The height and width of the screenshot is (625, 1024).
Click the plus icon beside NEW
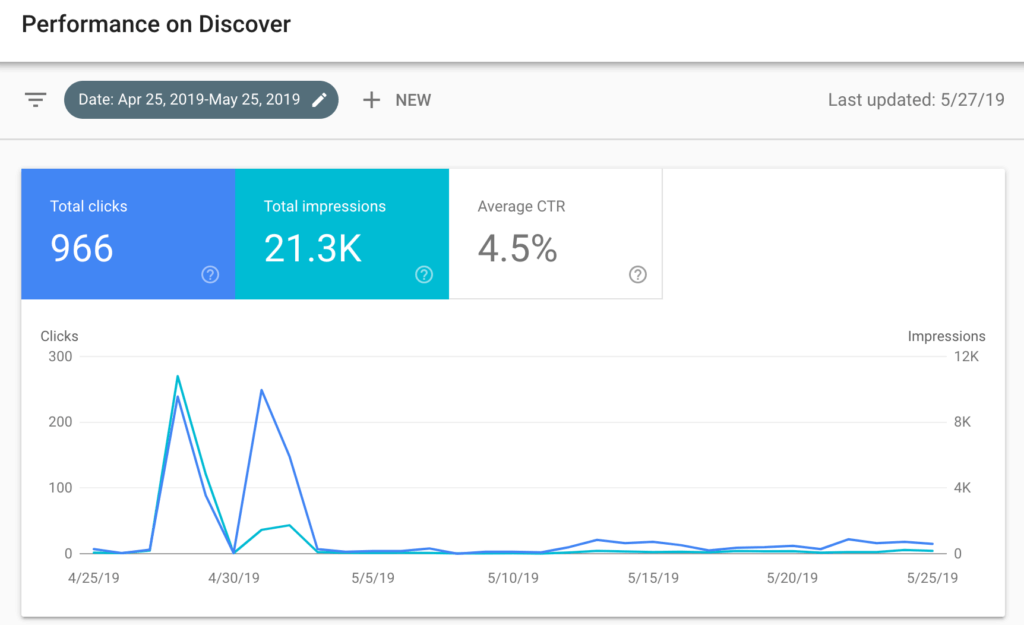(371, 100)
